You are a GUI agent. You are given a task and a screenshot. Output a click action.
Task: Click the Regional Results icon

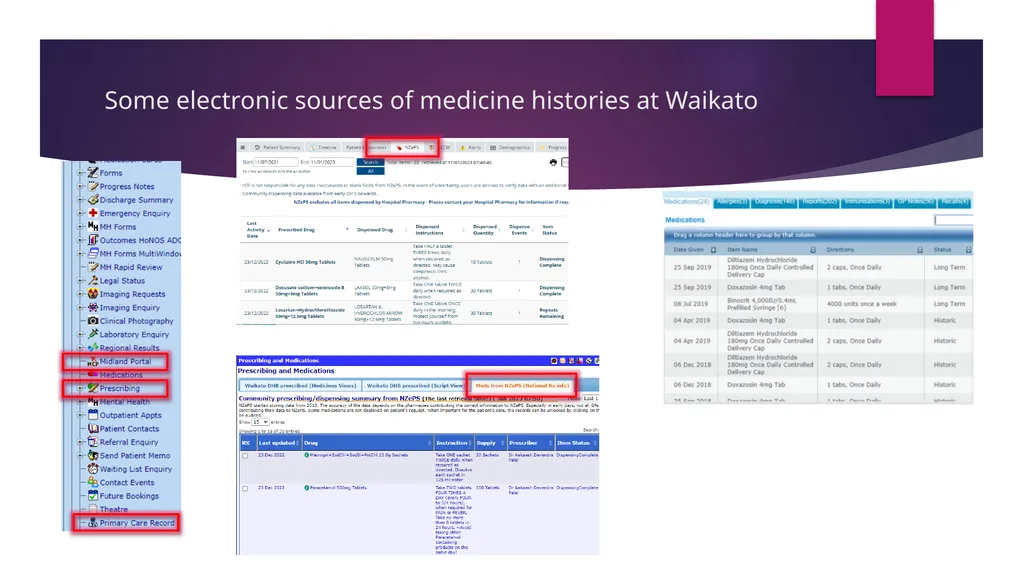(x=93, y=348)
